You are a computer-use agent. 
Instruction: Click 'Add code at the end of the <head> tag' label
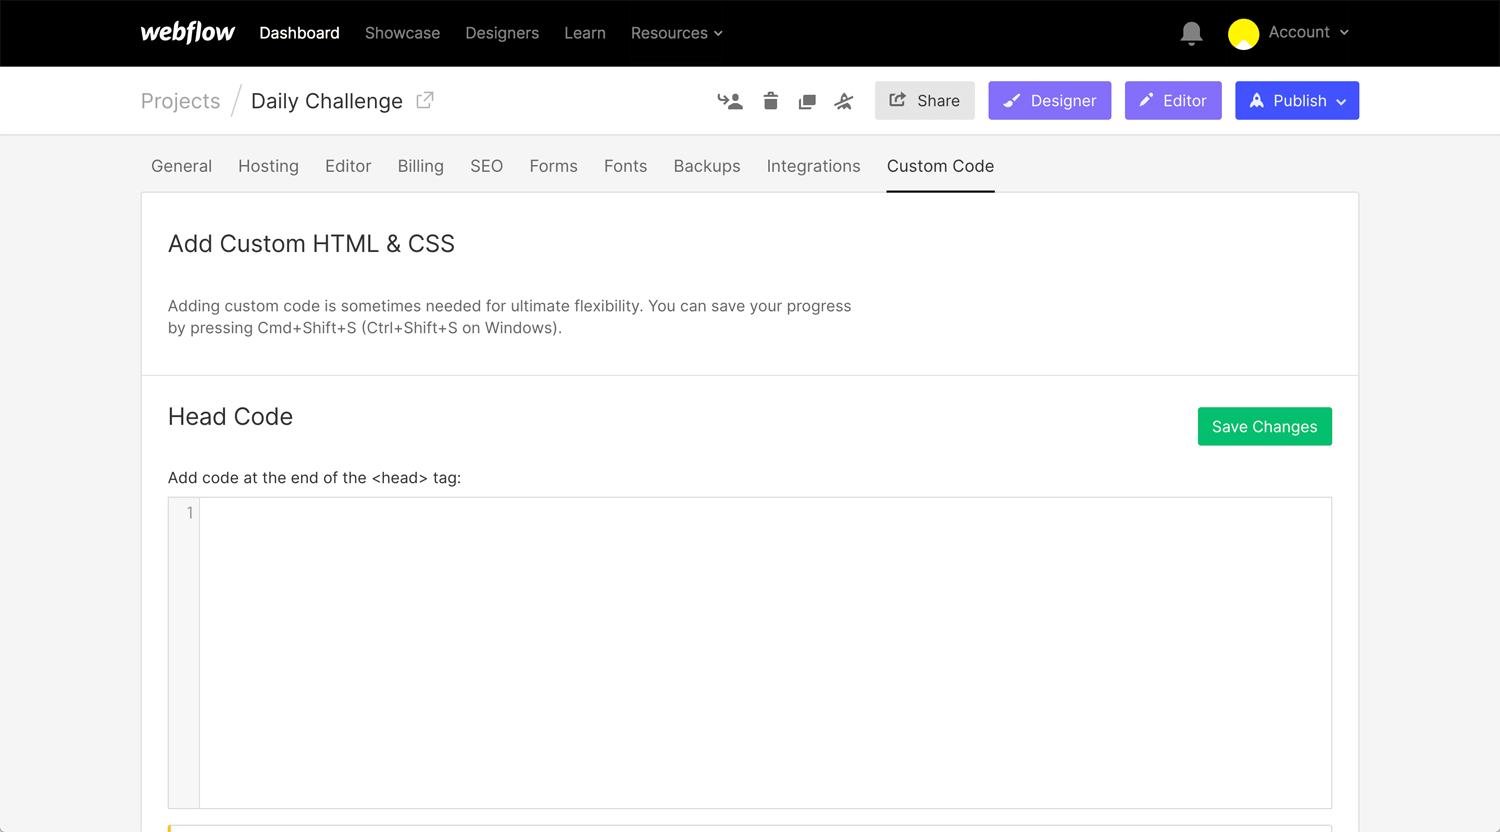click(314, 478)
